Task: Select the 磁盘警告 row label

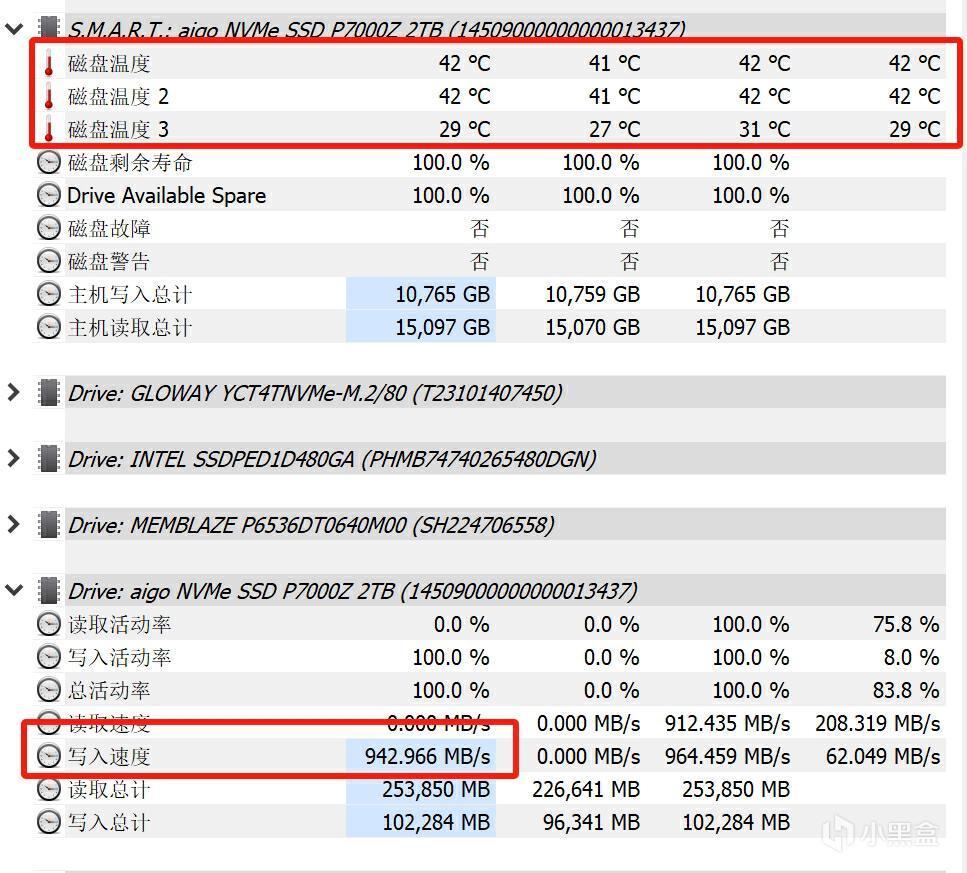Action: 109,261
